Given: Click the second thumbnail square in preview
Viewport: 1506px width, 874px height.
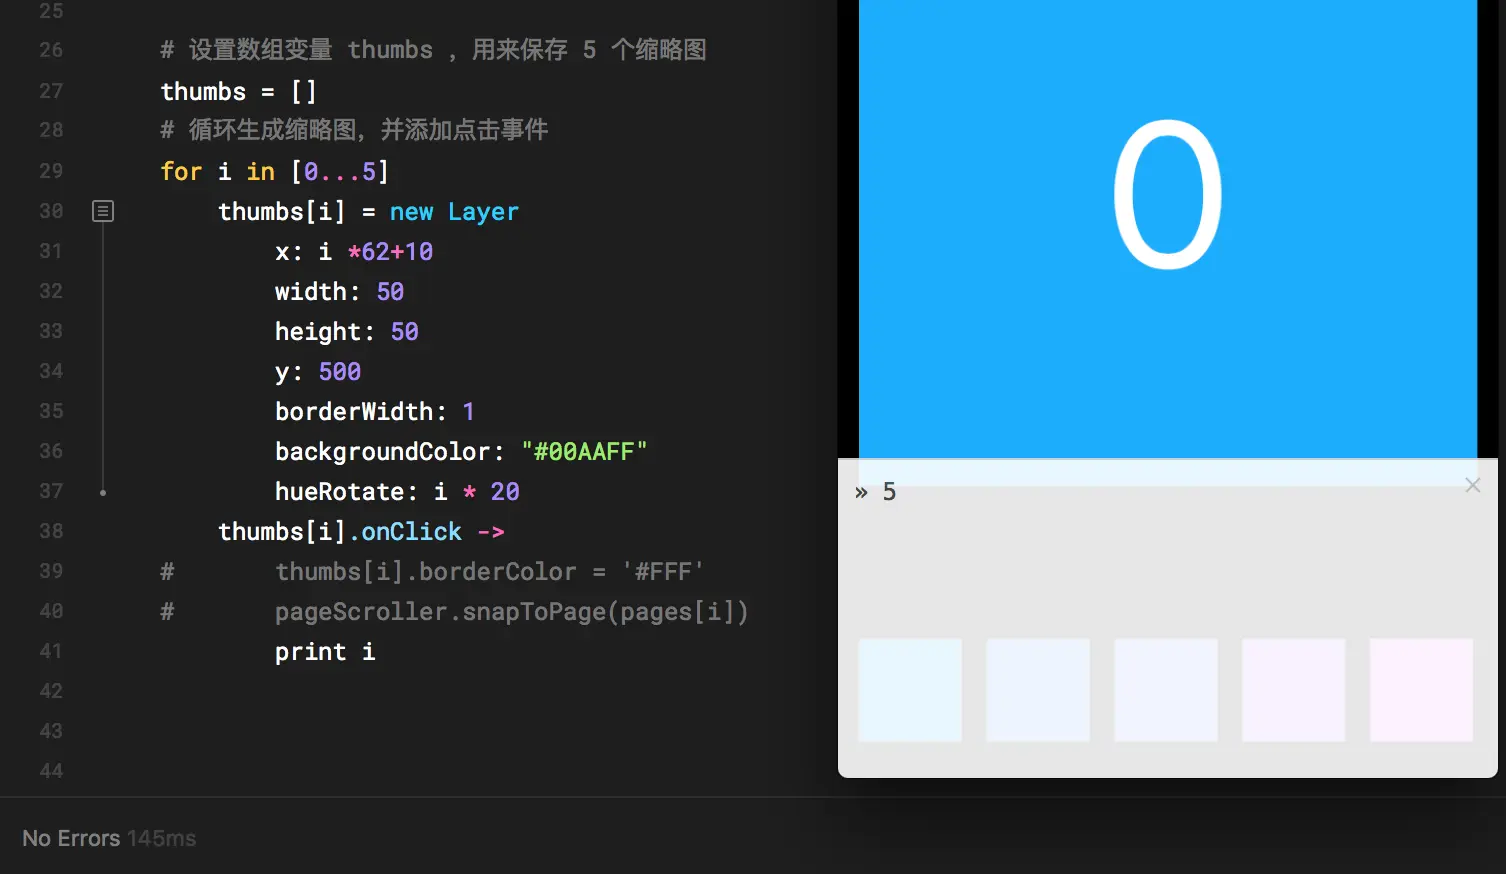Looking at the screenshot, I should point(1038,690).
